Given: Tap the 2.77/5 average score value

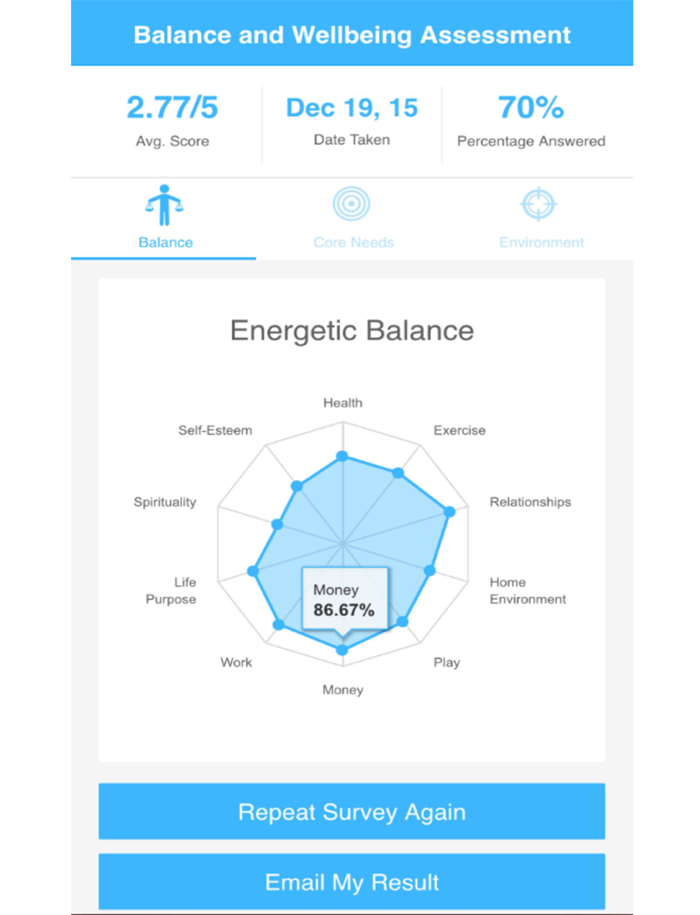Looking at the screenshot, I should 172,107.
